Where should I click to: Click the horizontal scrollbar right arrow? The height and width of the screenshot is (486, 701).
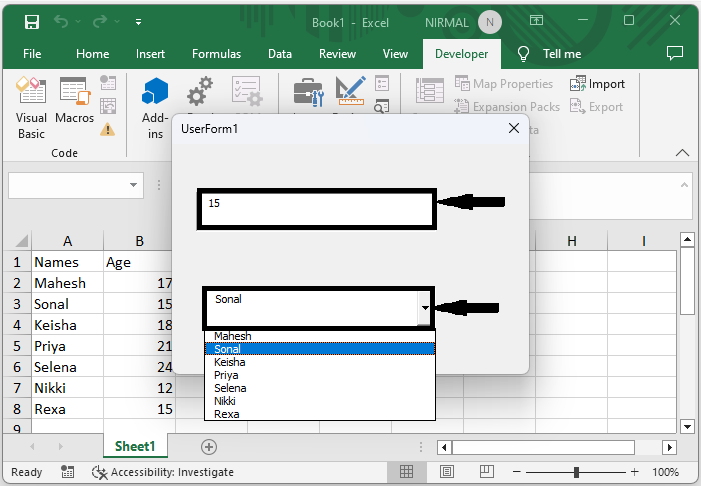click(669, 447)
